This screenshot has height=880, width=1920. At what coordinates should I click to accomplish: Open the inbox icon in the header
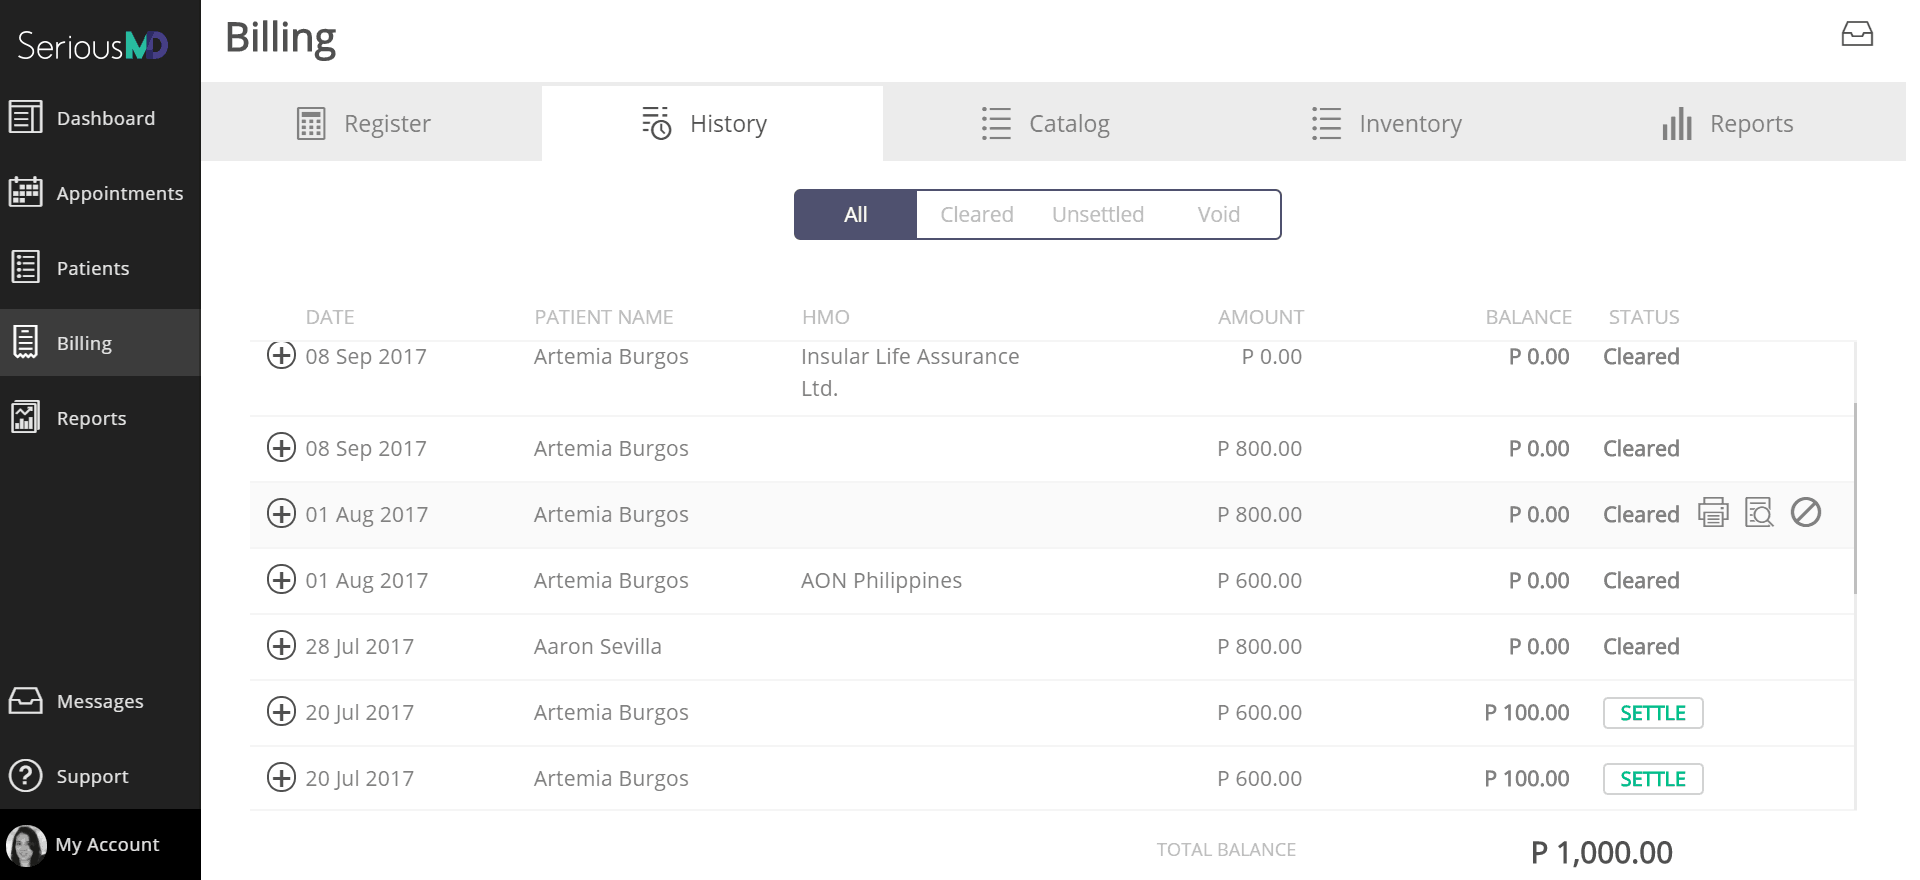1857,35
